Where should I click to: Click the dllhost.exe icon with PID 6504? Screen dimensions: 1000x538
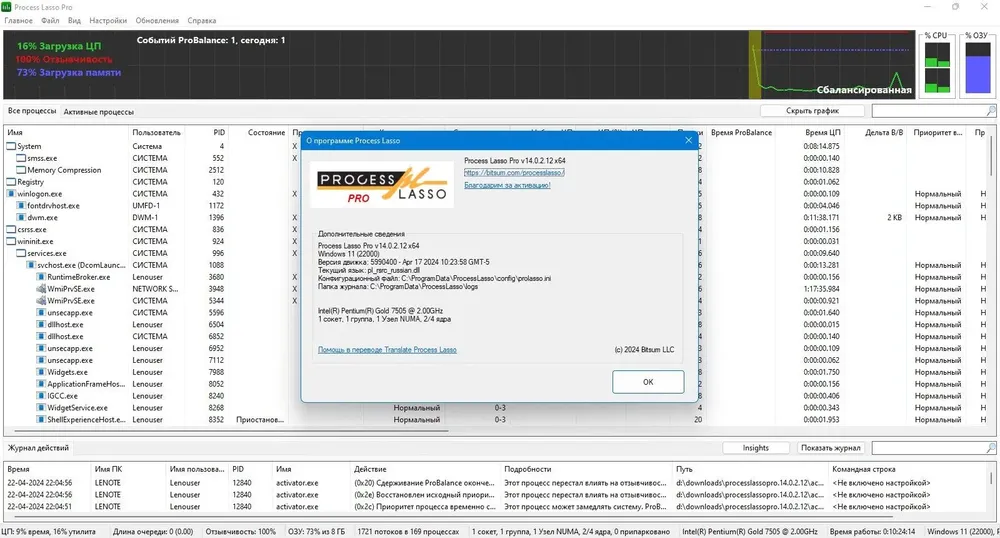41,324
